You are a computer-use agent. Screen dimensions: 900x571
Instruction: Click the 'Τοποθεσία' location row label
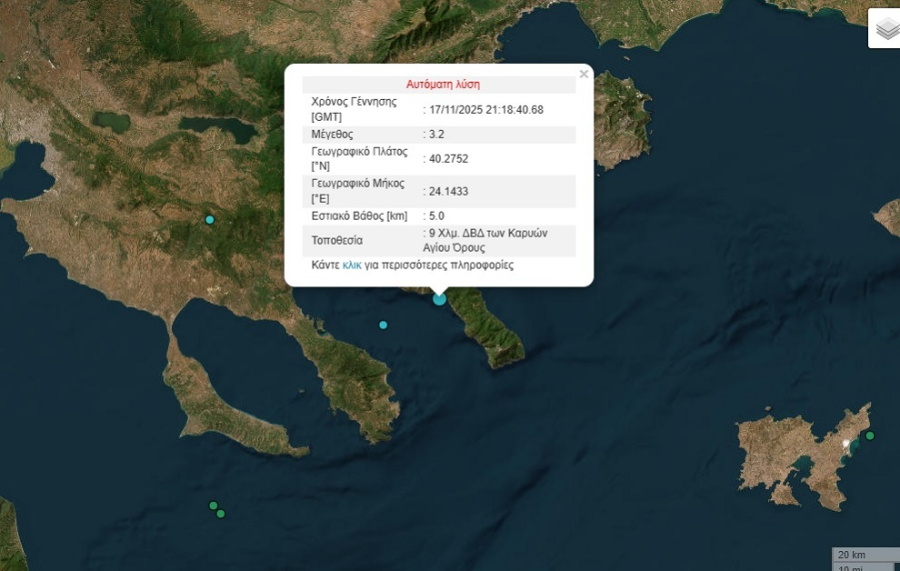[x=337, y=240]
